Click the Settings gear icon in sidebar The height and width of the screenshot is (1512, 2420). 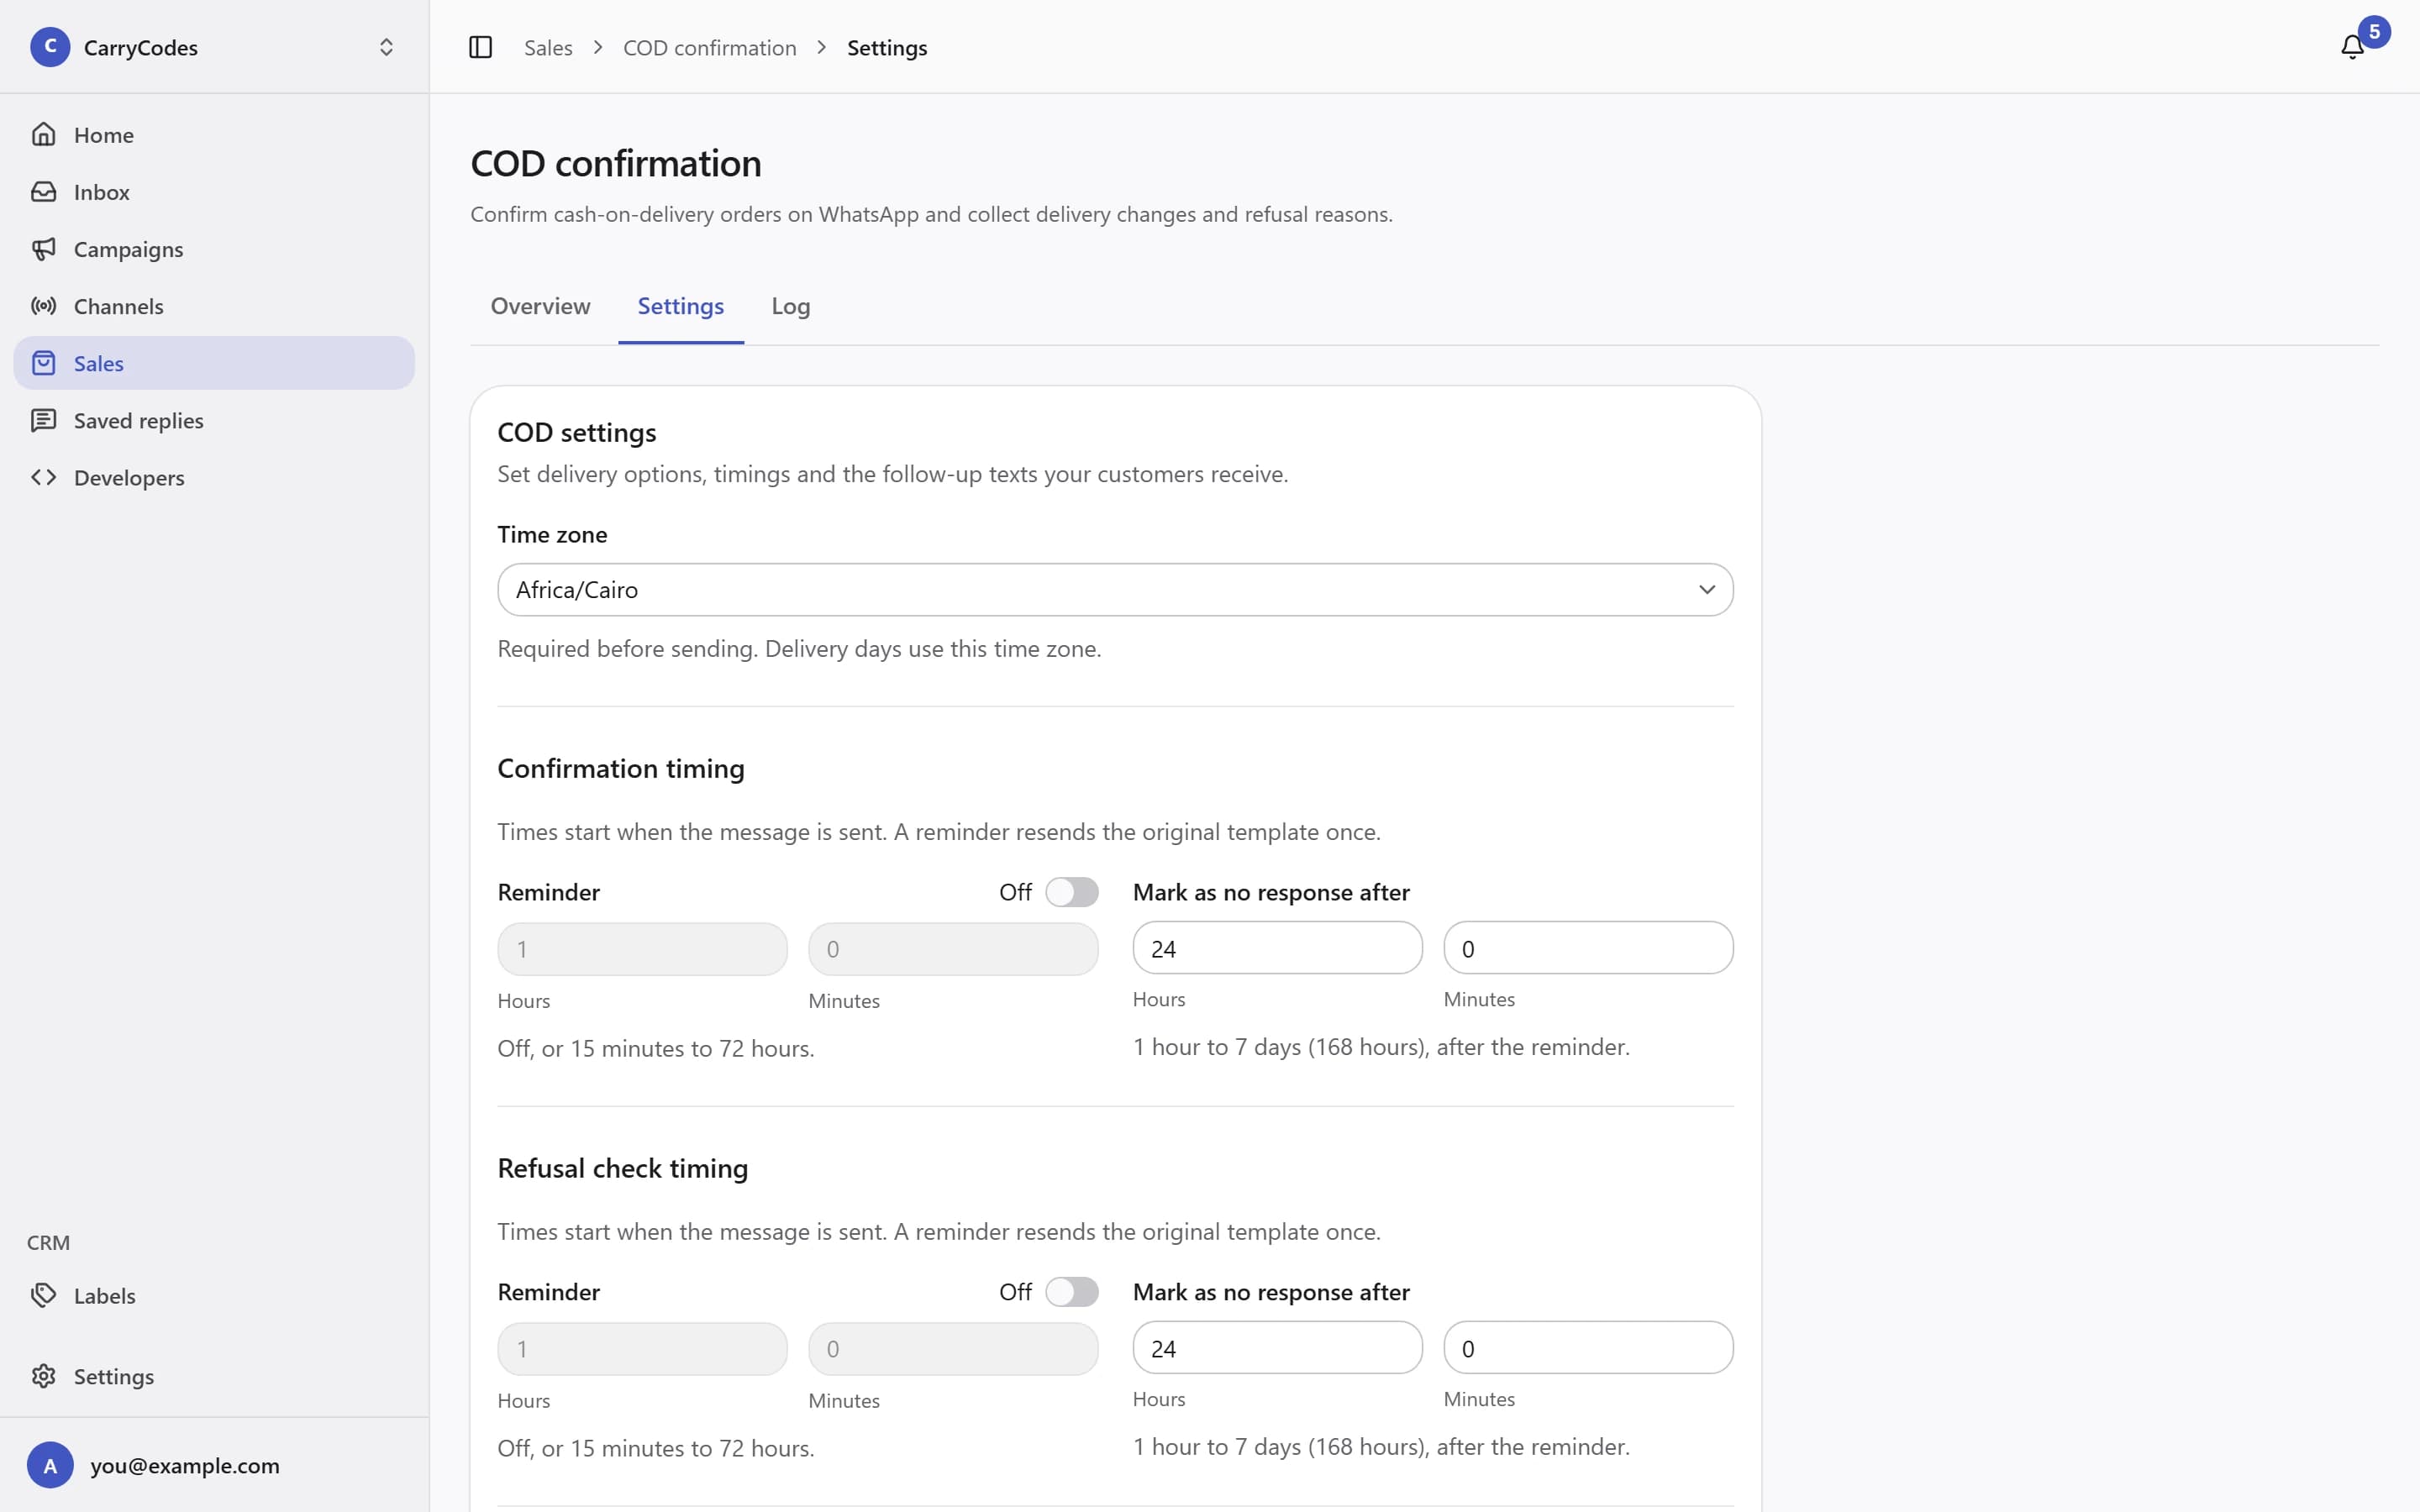(x=43, y=1376)
